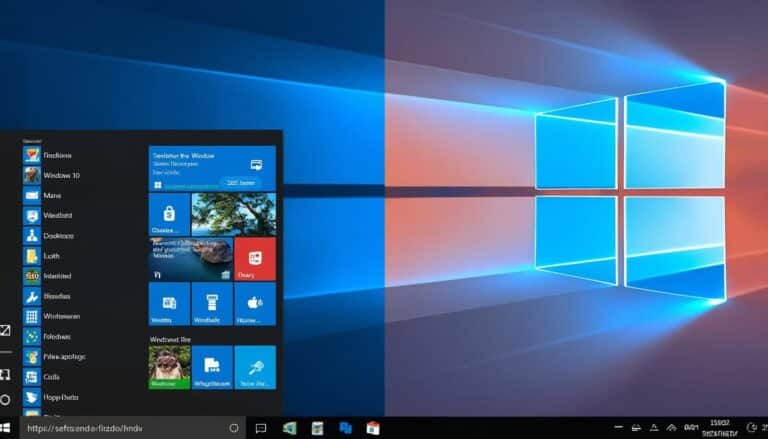Viewport: 768px width, 439px height.
Task: Open the "Folodwas" dotted icon app
Action: 48,336
